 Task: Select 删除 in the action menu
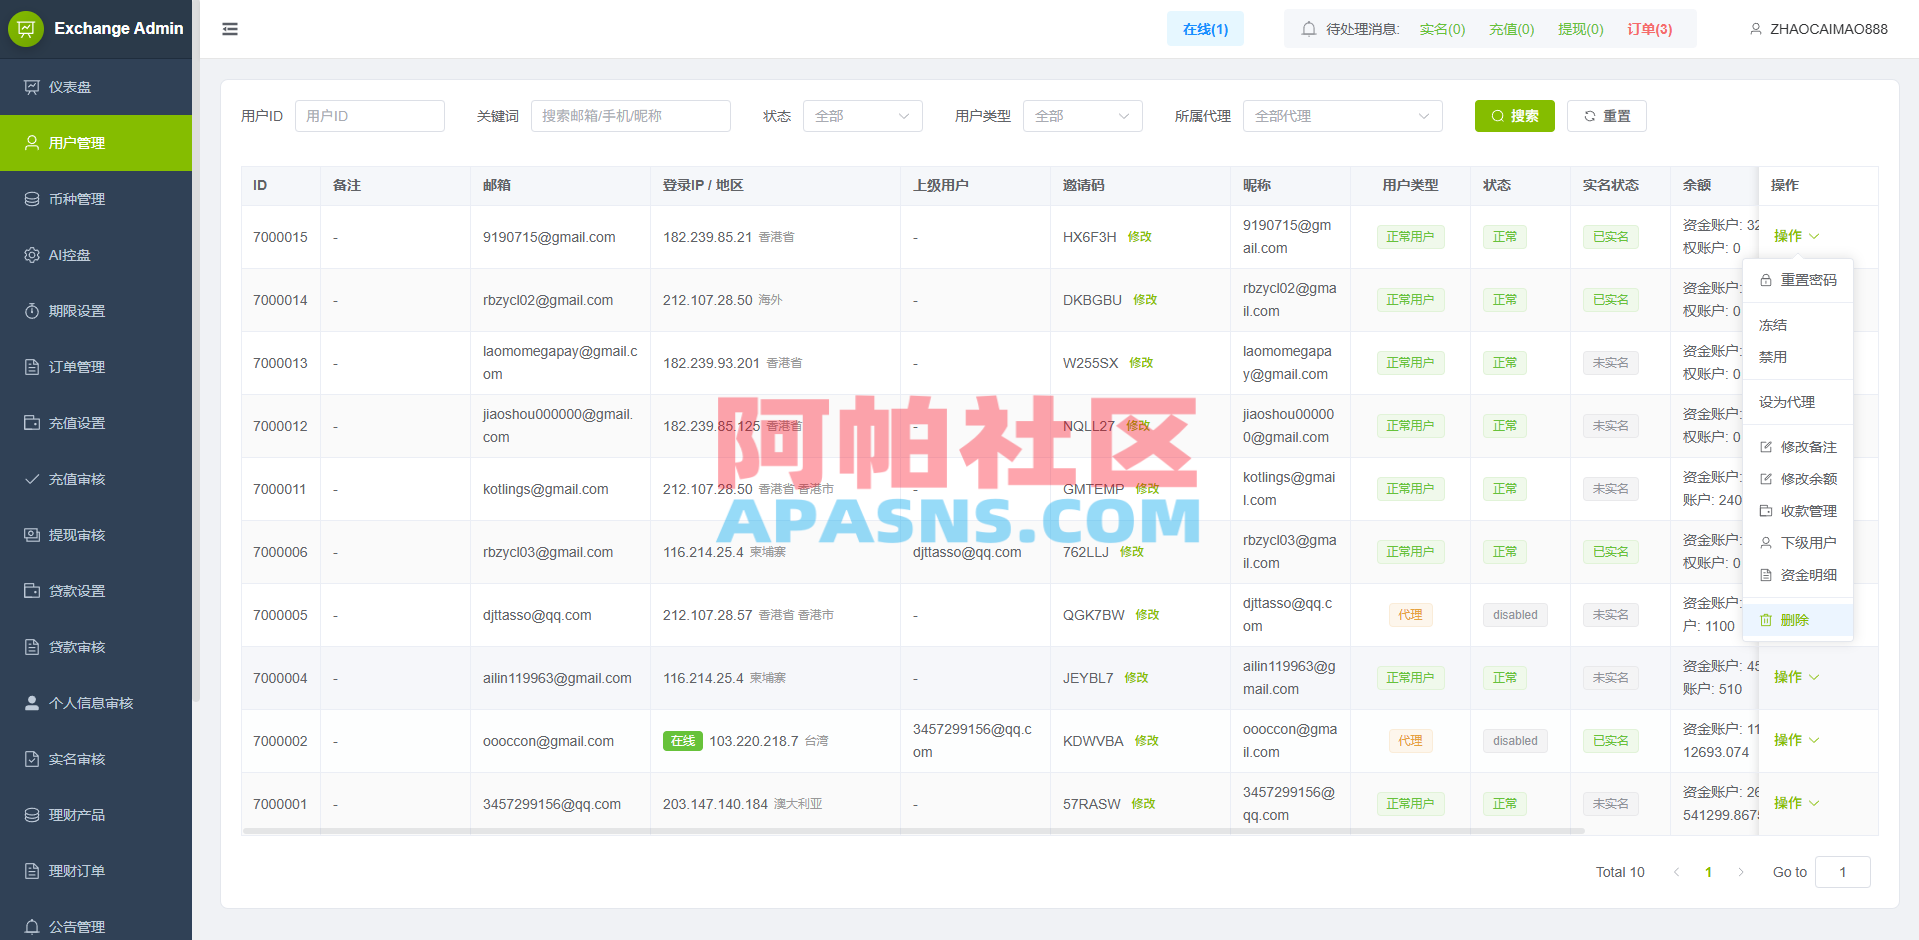[1798, 620]
